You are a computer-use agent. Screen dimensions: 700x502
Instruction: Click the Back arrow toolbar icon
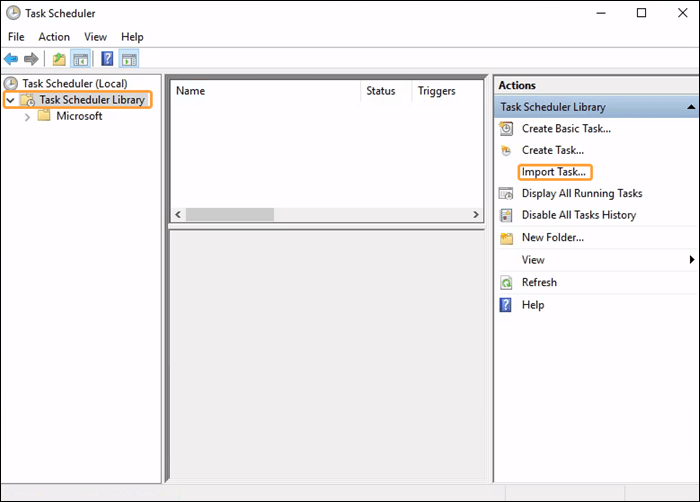pyautogui.click(x=11, y=59)
